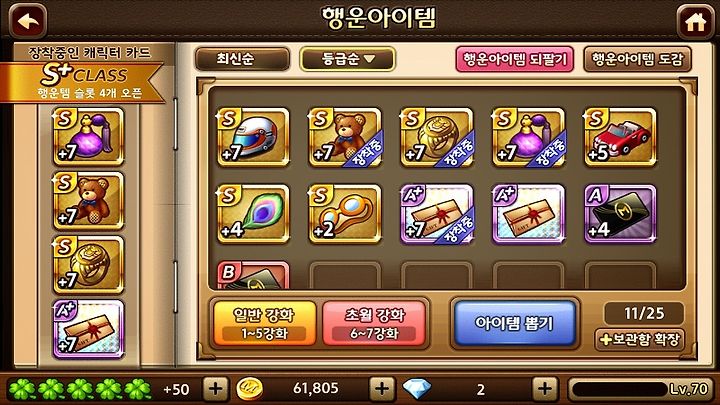Tap the back arrow icon

click(x=28, y=21)
